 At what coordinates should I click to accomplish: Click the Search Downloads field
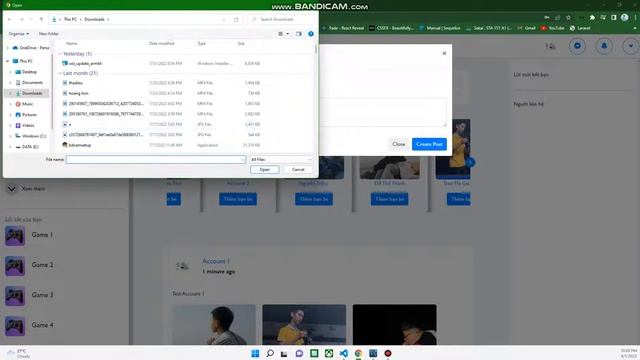click(281, 19)
